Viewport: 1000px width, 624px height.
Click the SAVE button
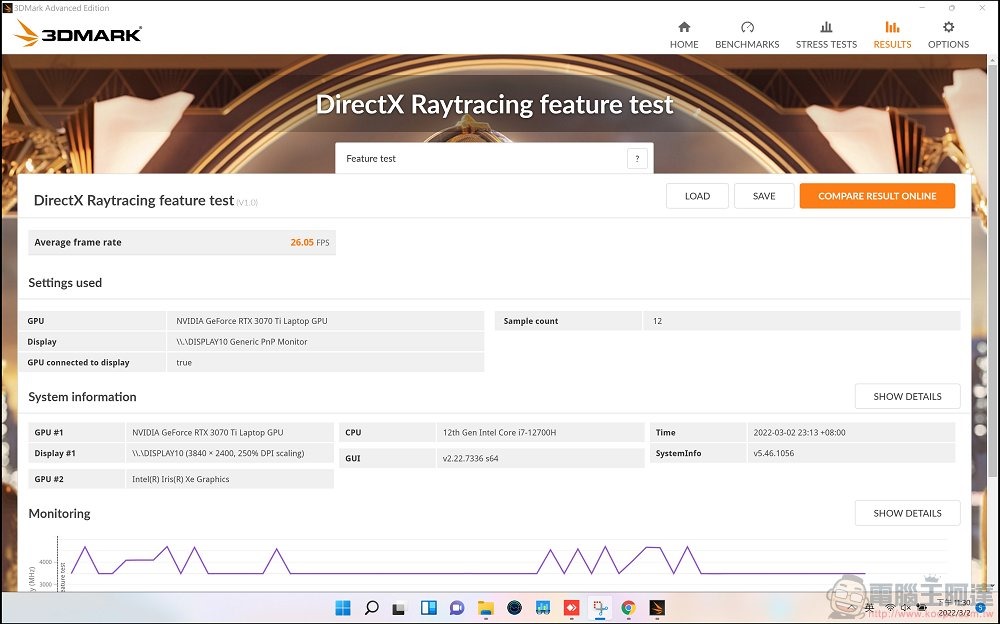pyautogui.click(x=764, y=196)
